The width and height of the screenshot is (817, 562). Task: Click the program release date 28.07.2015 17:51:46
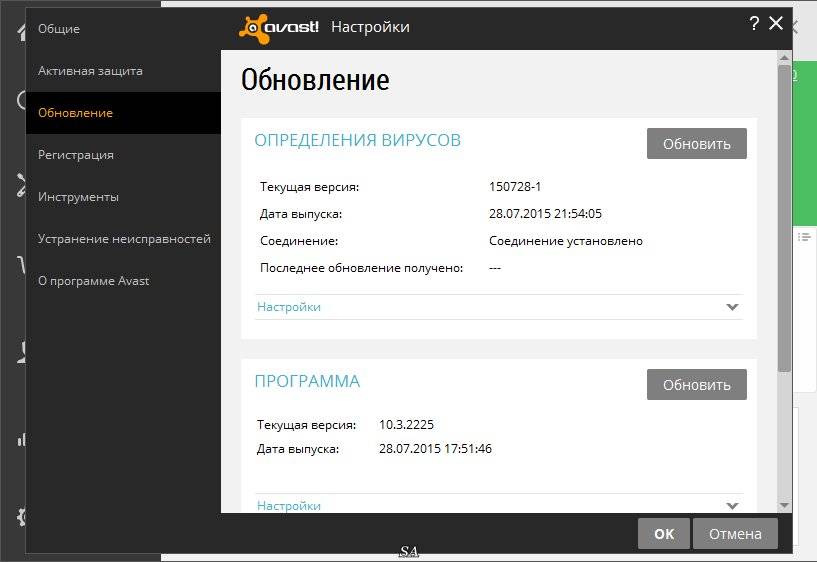click(x=435, y=449)
